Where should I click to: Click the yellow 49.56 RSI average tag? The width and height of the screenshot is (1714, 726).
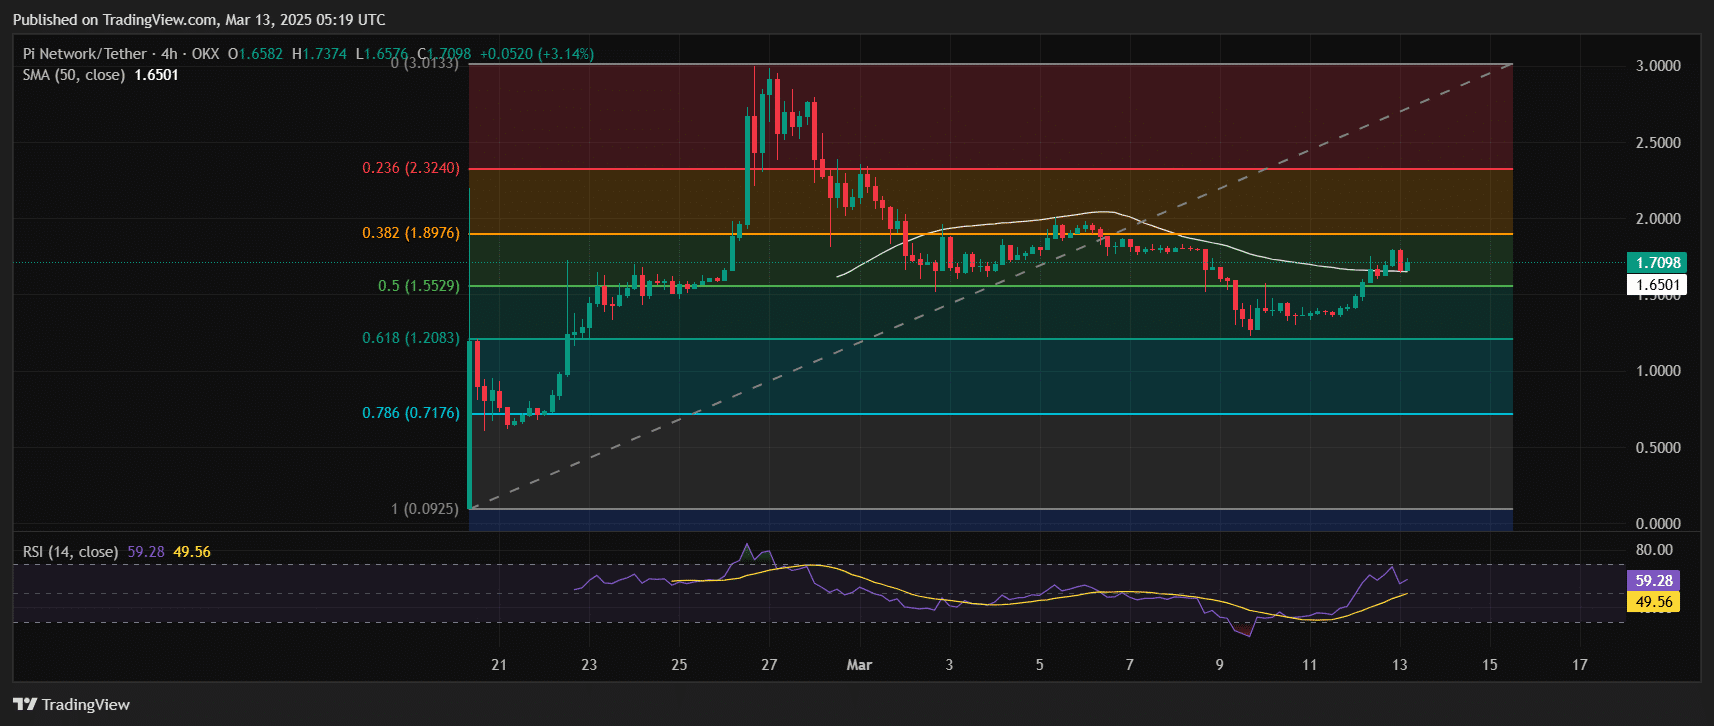click(1654, 602)
